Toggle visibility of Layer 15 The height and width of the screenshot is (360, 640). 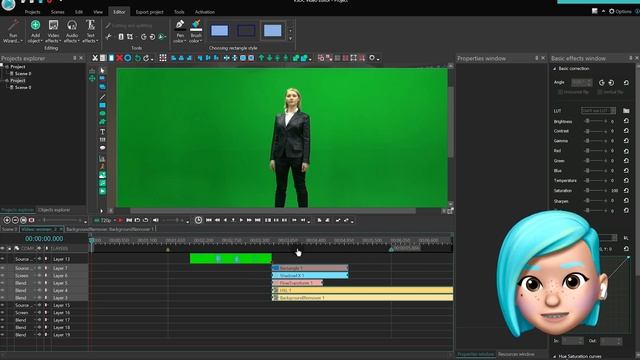pos(3,305)
